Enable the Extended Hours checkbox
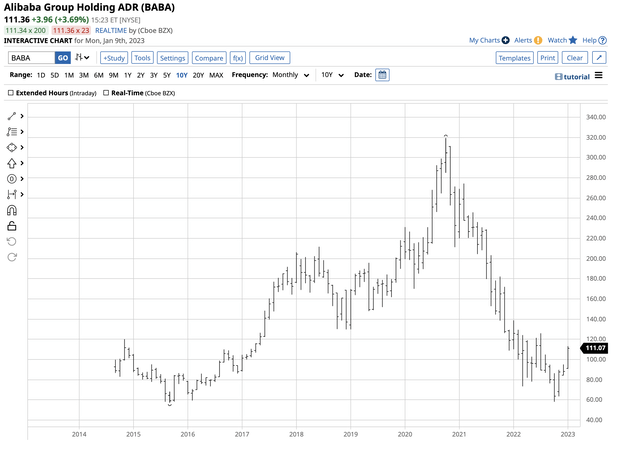 click(x=11, y=92)
